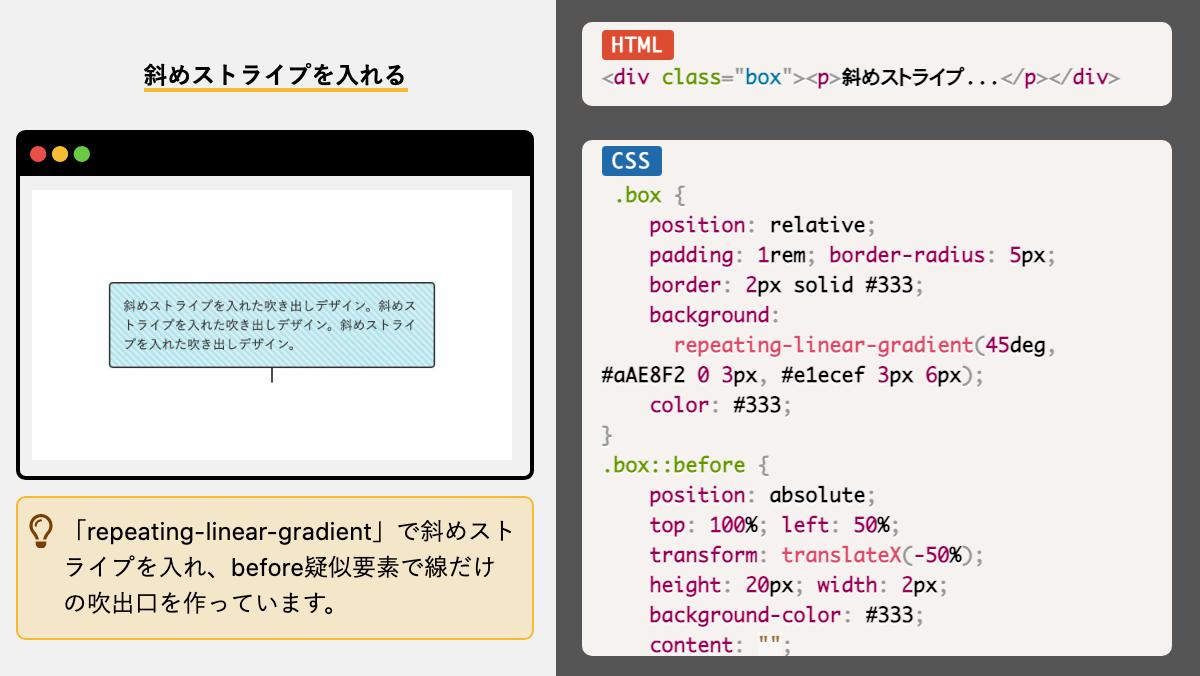Click the CSS label badge
The height and width of the screenshot is (676, 1200).
tap(631, 161)
